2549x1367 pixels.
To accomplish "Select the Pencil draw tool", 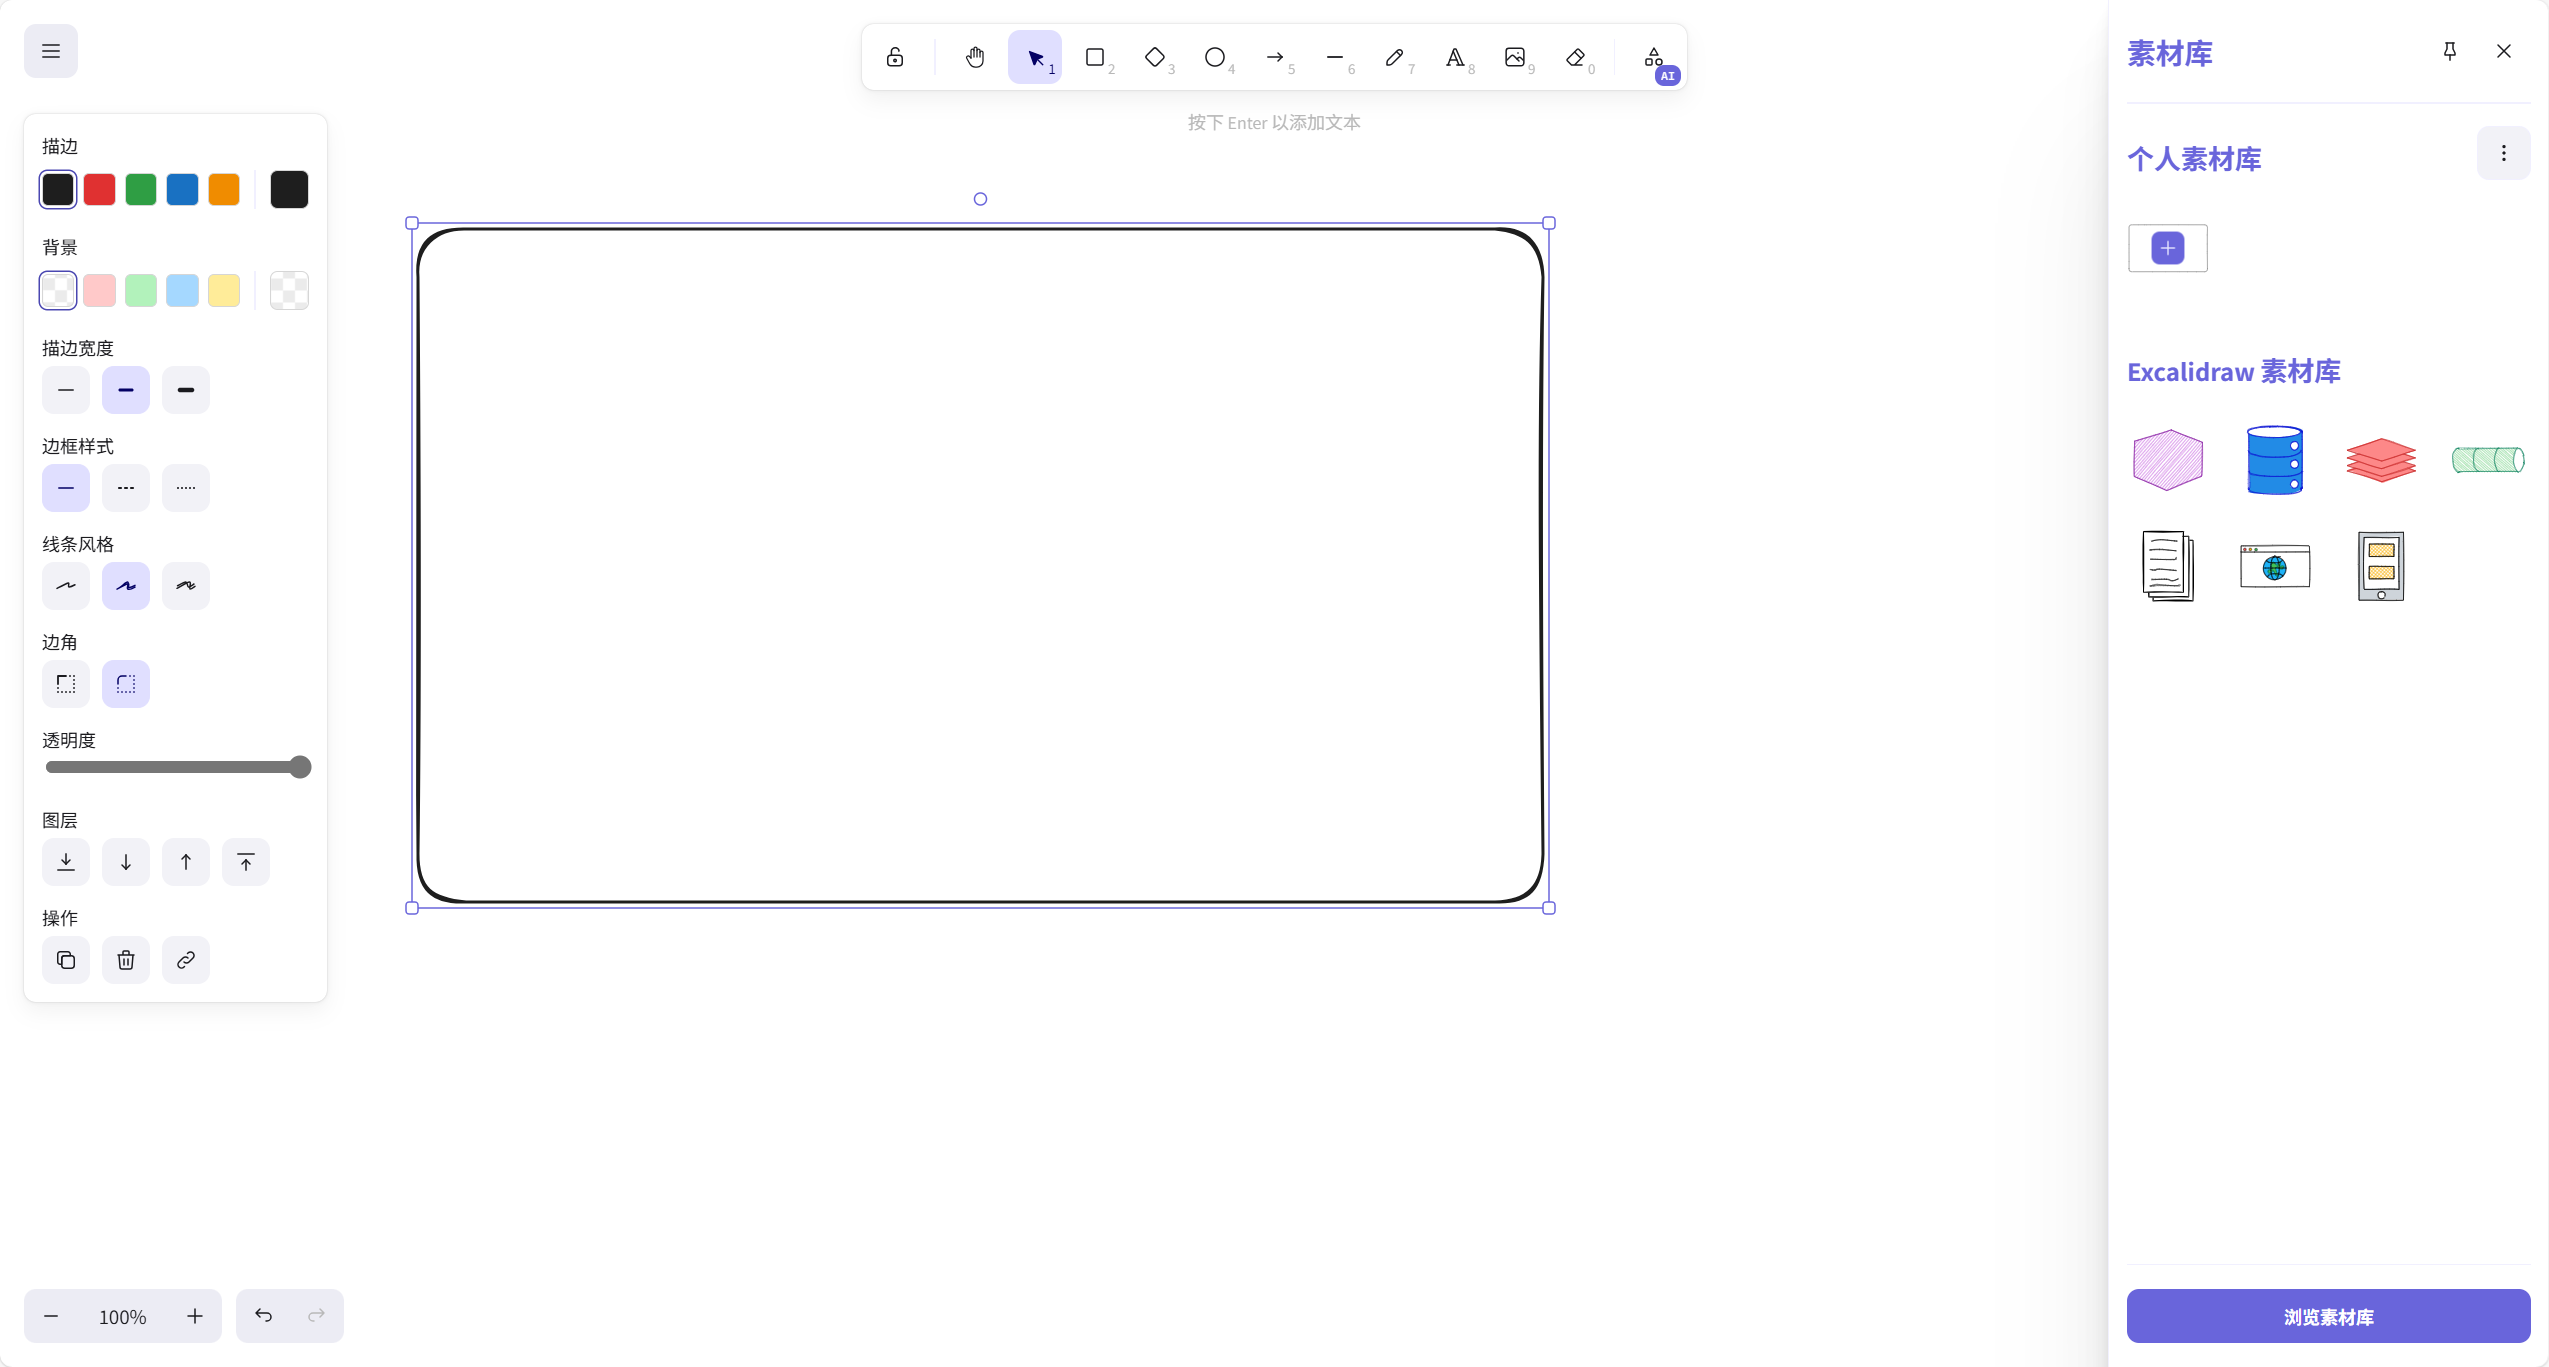I will 1395,57.
